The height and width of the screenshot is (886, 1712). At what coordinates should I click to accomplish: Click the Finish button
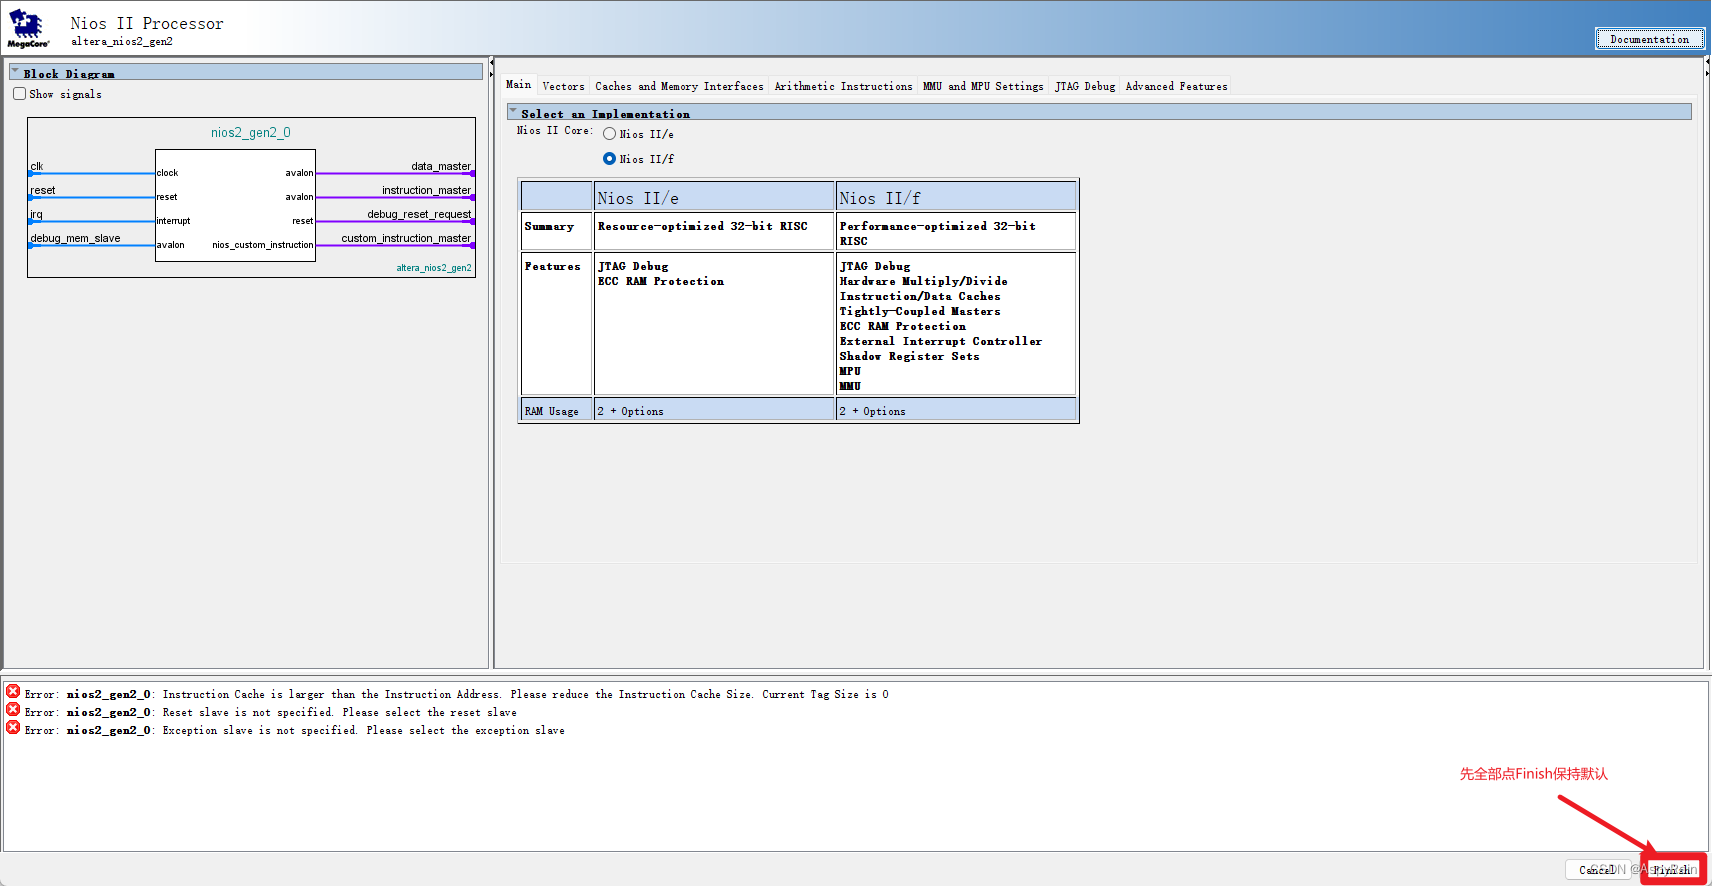click(1674, 870)
